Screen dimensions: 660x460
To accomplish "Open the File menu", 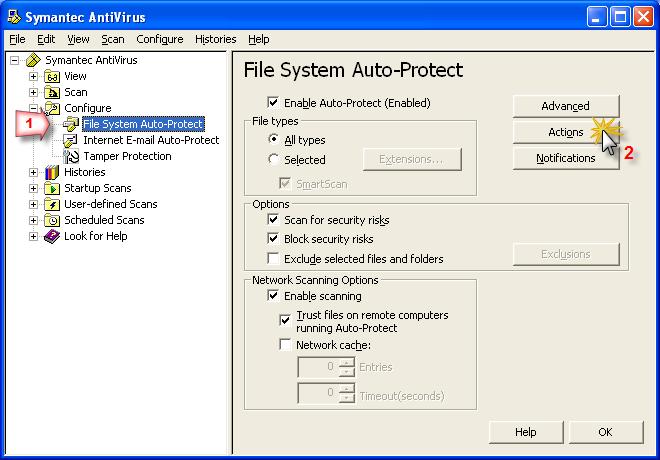I will pos(17,39).
